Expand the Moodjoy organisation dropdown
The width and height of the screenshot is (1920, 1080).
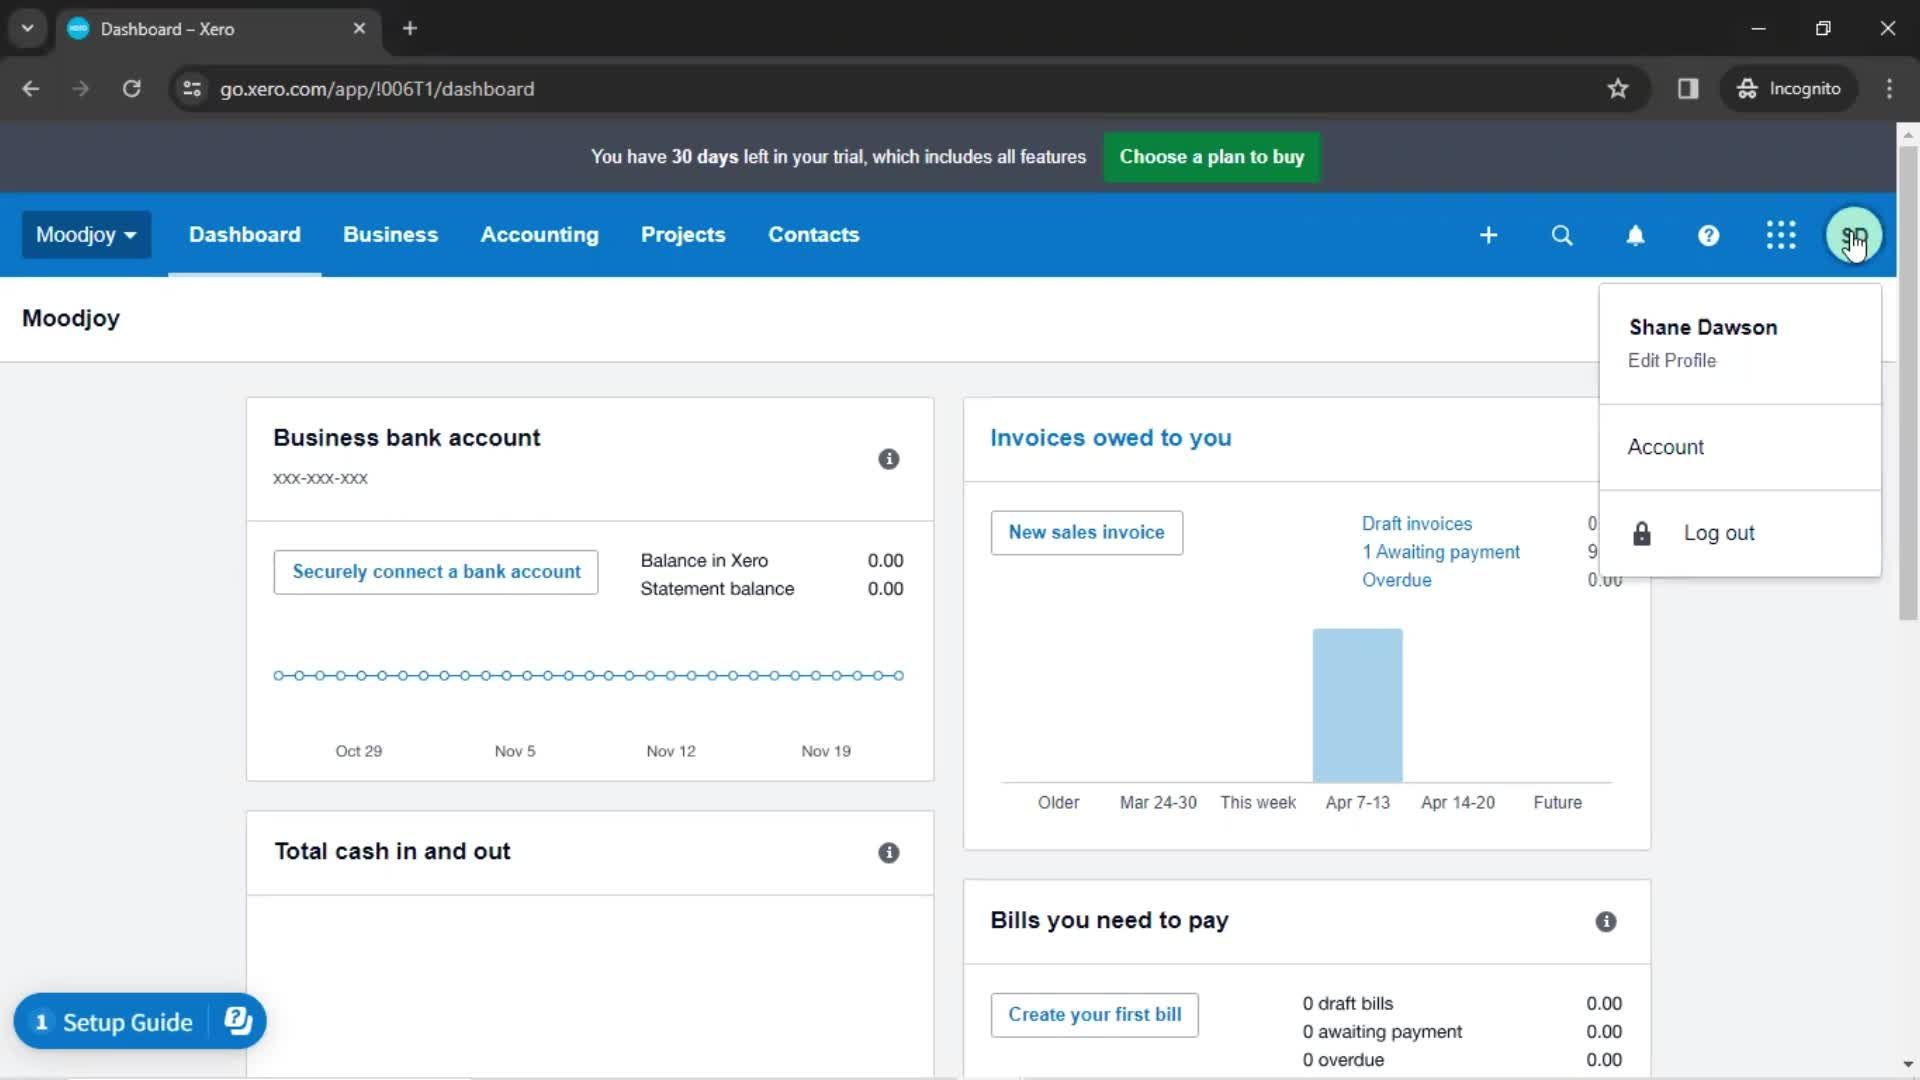(86, 235)
